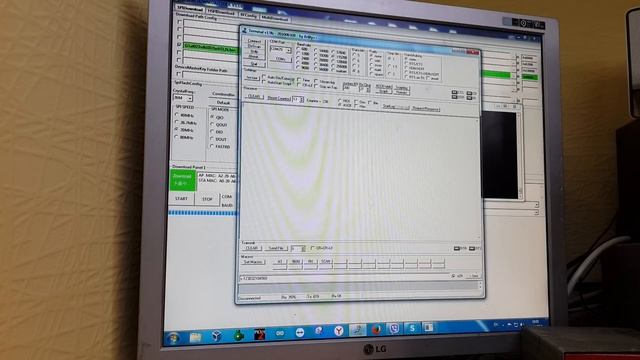Image resolution: width=640 pixels, height=360 pixels.
Task: Click COMs button under COM Port
Action: (x=280, y=59)
